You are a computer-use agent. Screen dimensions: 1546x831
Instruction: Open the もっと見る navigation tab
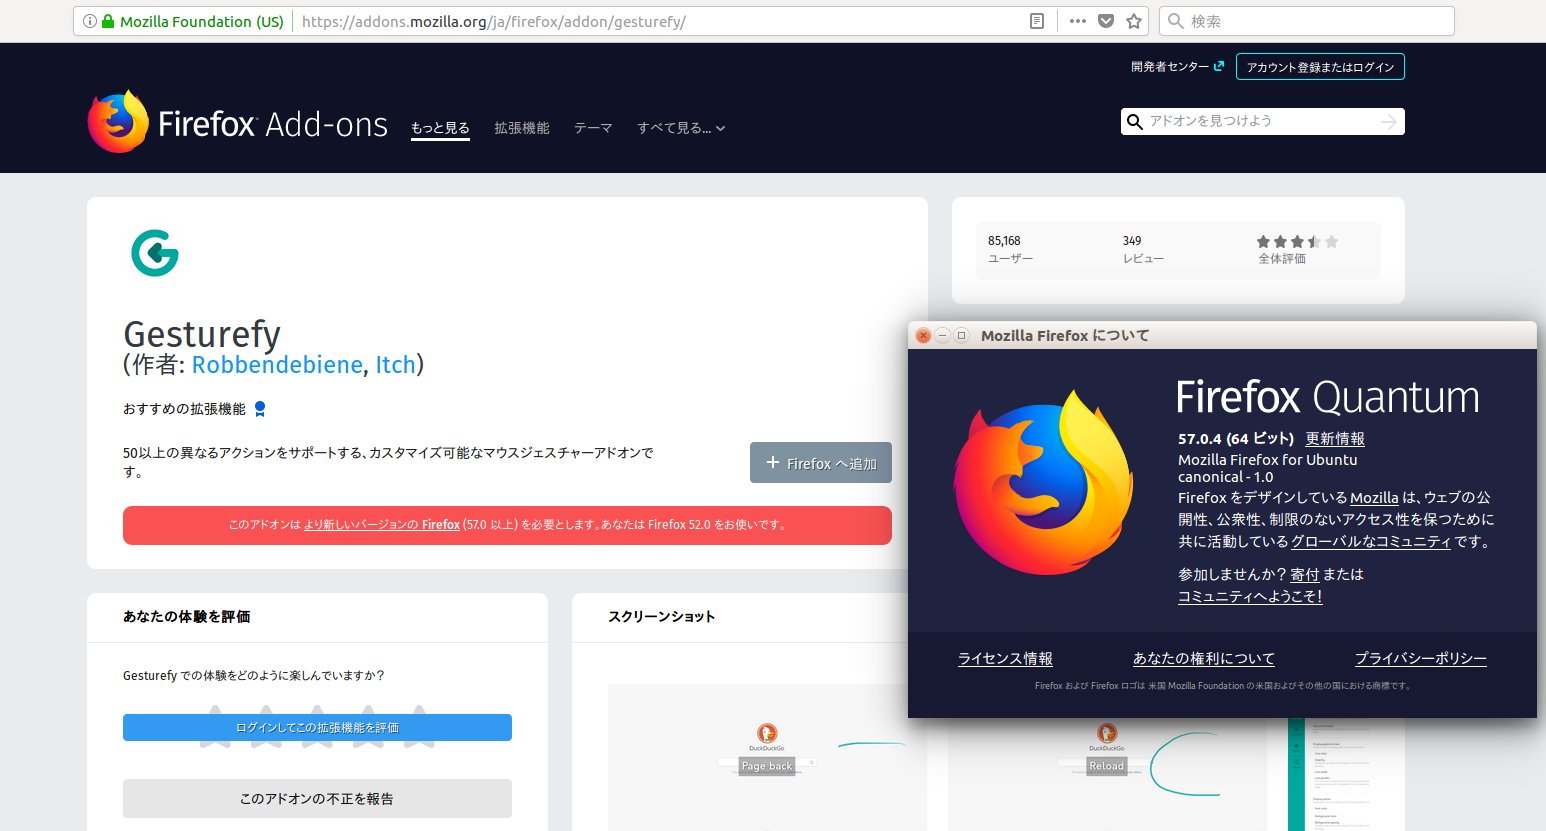coord(440,128)
